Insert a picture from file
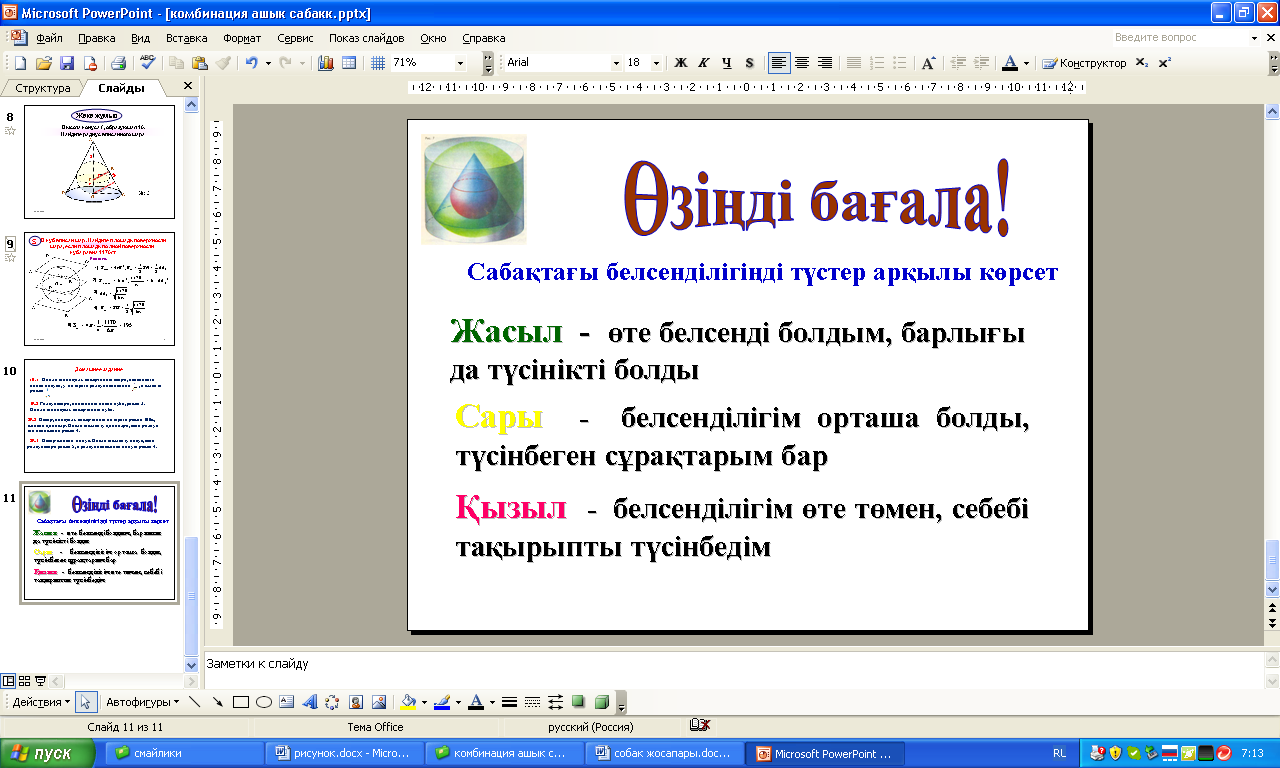Screen dimensions: 1280x768 point(378,702)
